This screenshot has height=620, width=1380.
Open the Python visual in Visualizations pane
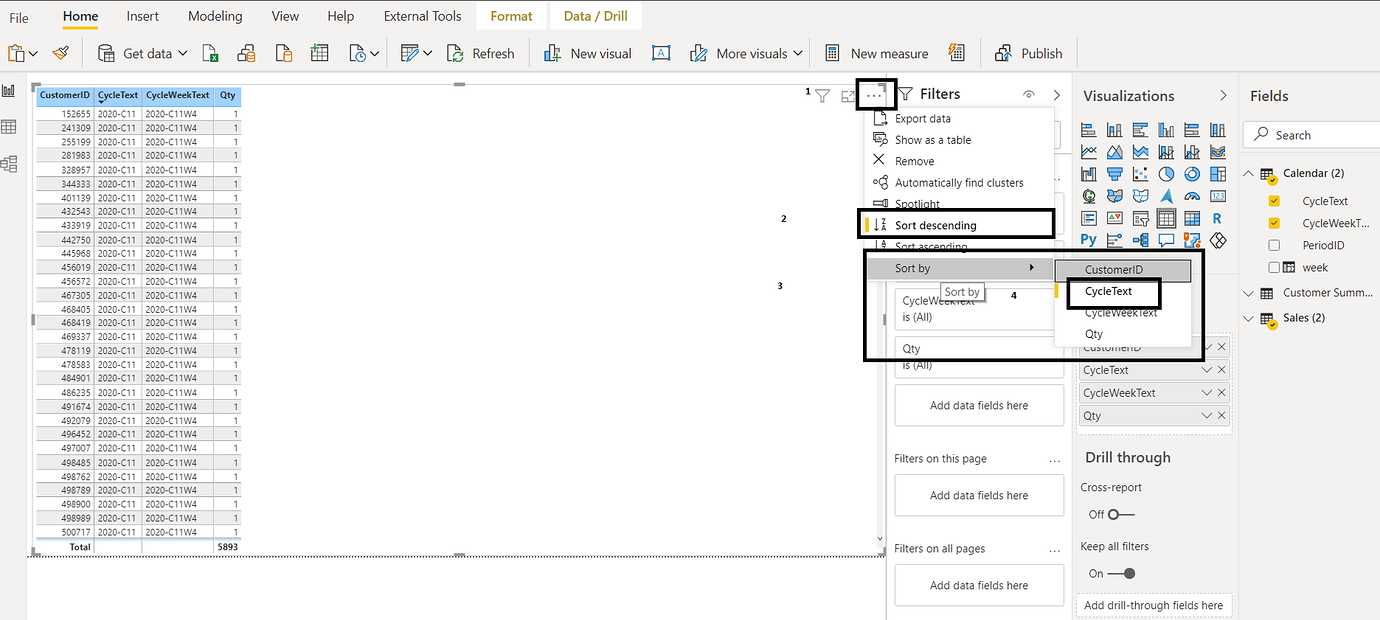1088,240
